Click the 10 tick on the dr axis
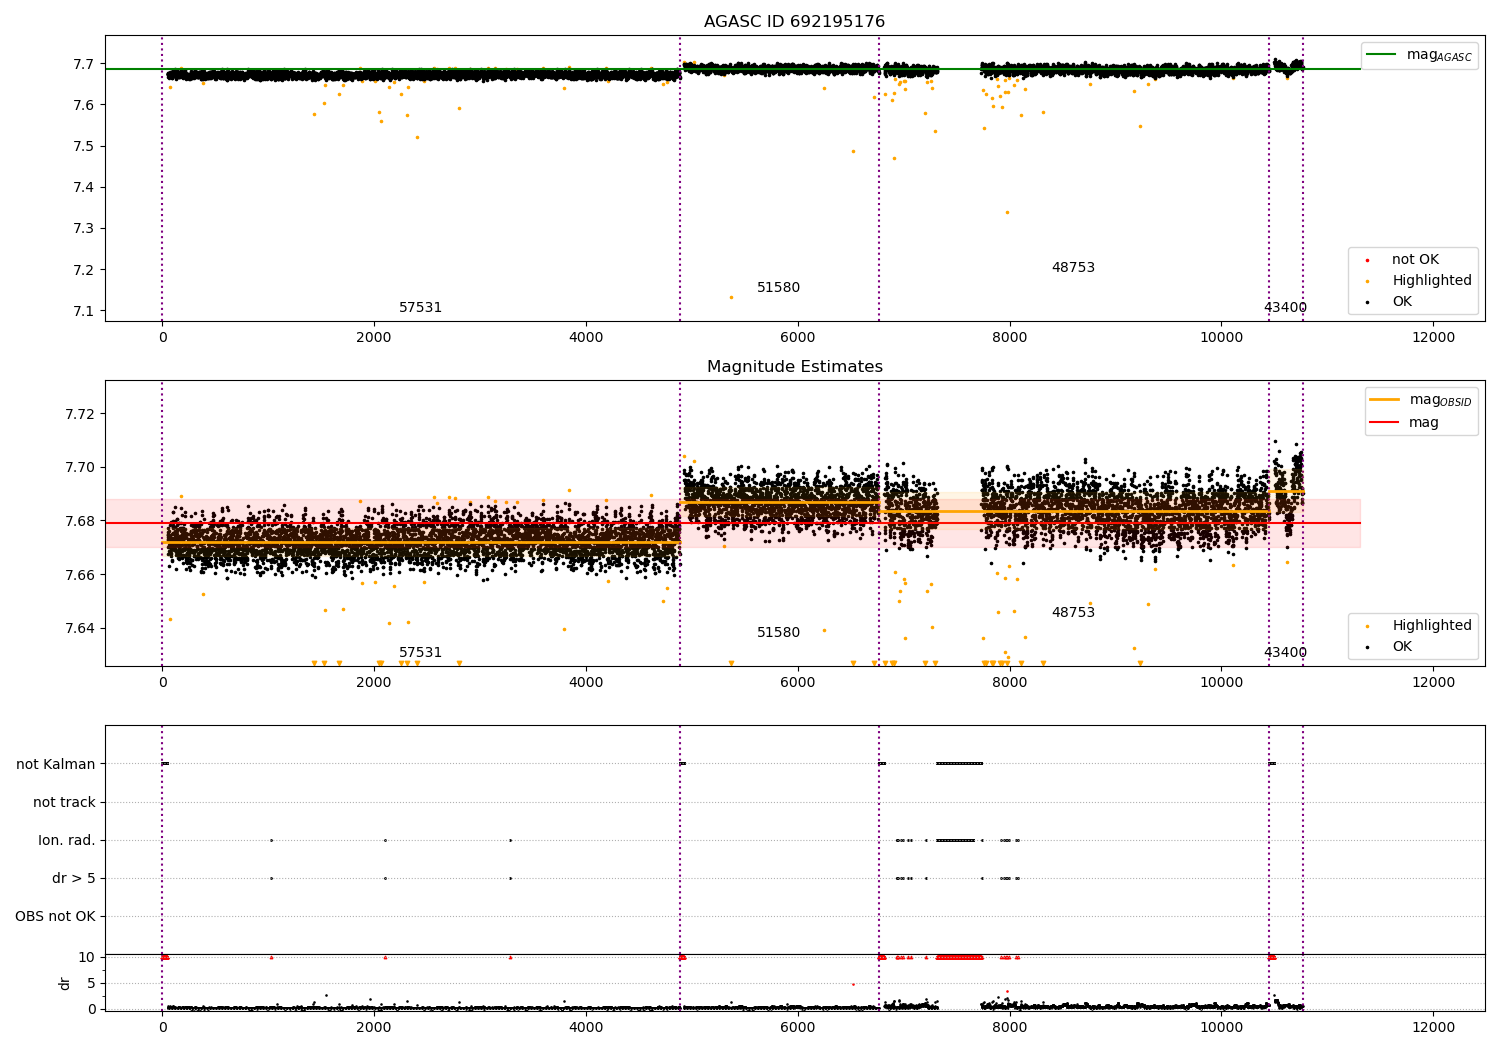 [x=87, y=957]
